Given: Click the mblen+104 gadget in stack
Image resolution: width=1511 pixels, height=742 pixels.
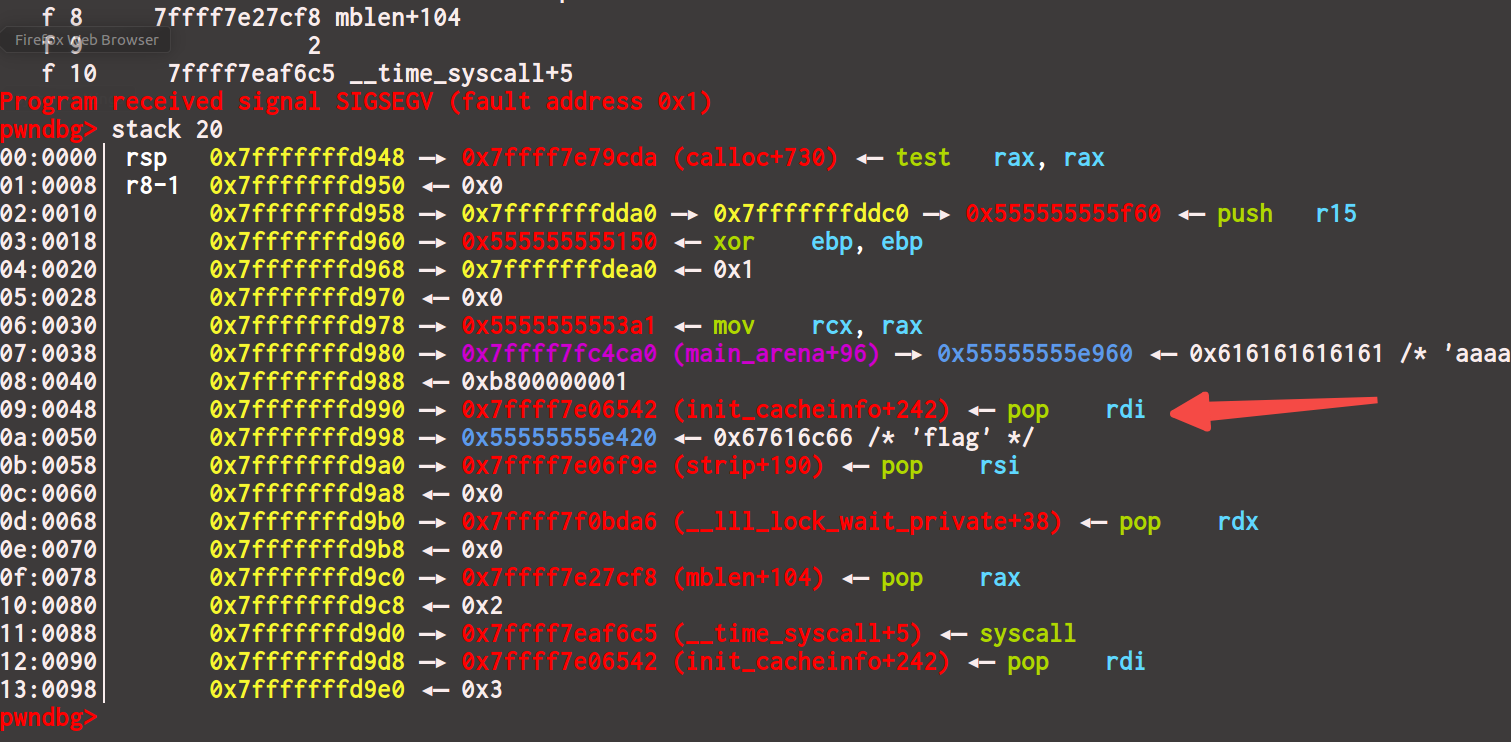Looking at the screenshot, I should 642,578.
